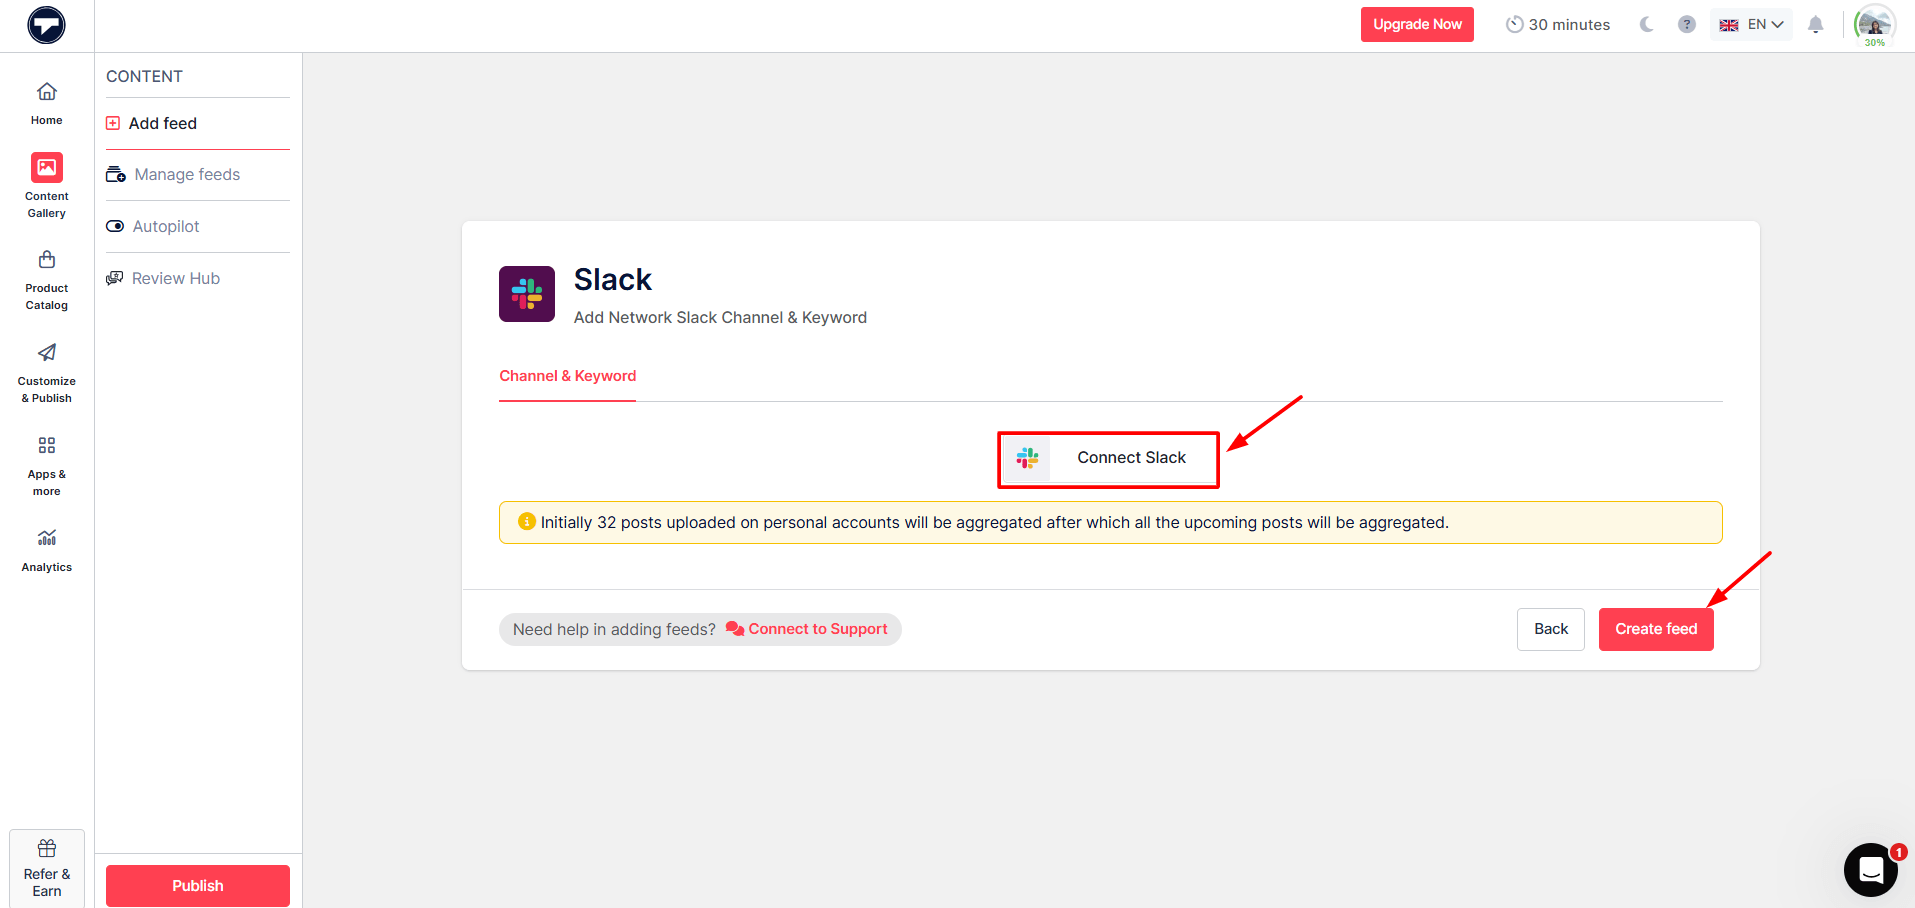Click 'Need help in adding feeds?' text
Image resolution: width=1915 pixels, height=908 pixels.
[614, 630]
